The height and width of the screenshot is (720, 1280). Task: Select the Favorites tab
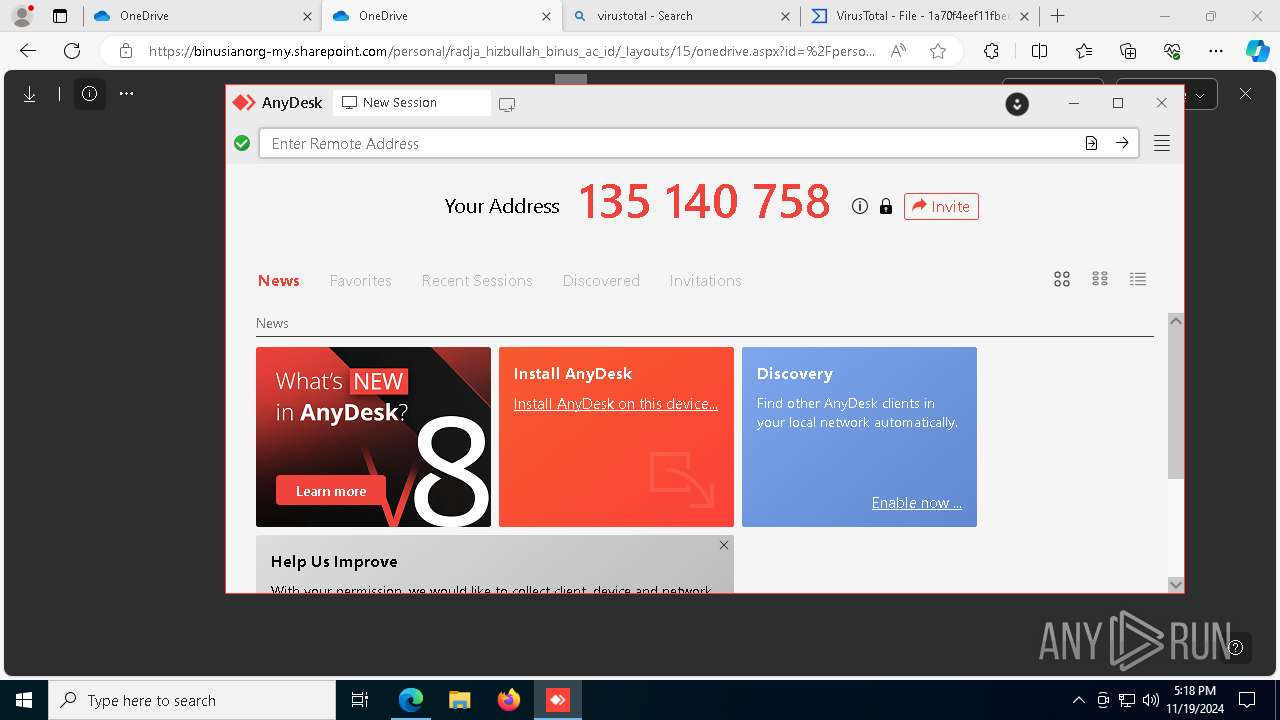point(361,281)
